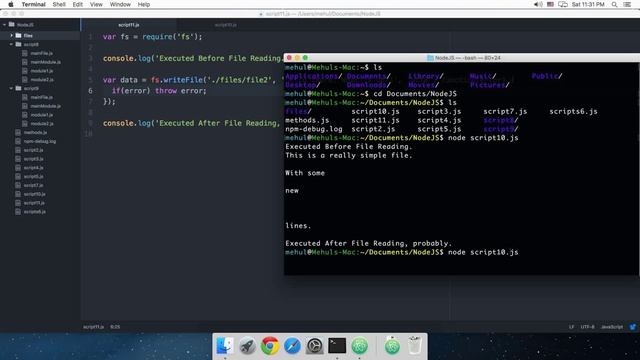
Task: Open mainFile.js under script9
Action: pos(42,97)
